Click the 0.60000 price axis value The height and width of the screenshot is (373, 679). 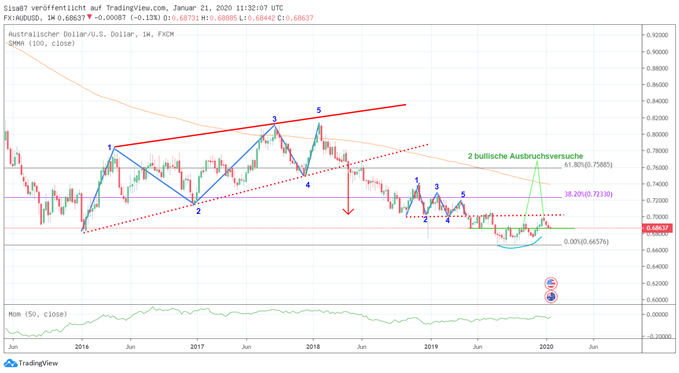point(657,300)
